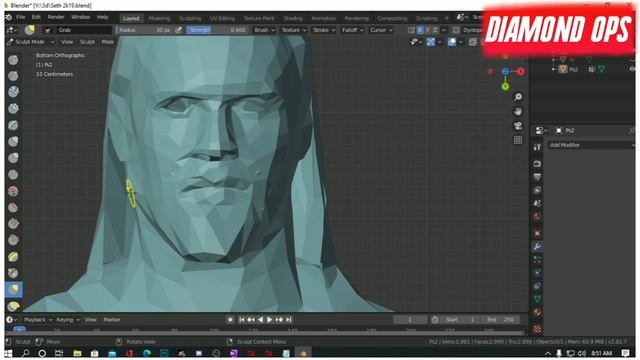Open the Texture properties tab icon

click(x=537, y=329)
